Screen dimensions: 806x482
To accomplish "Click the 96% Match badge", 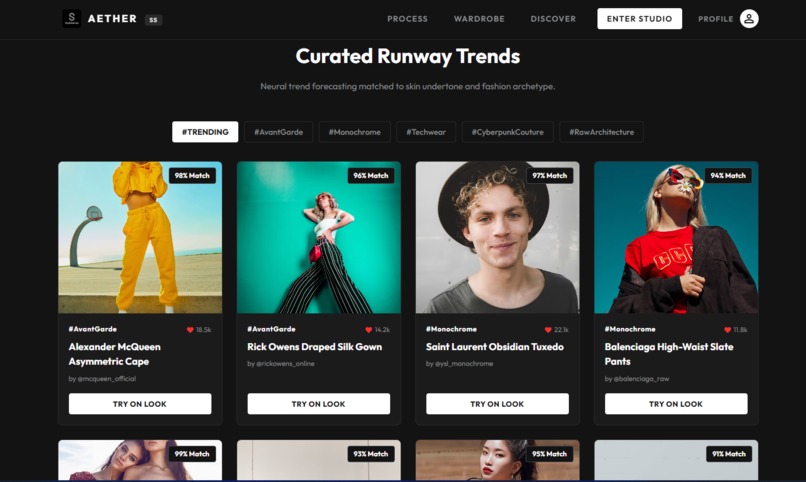I will (371, 176).
